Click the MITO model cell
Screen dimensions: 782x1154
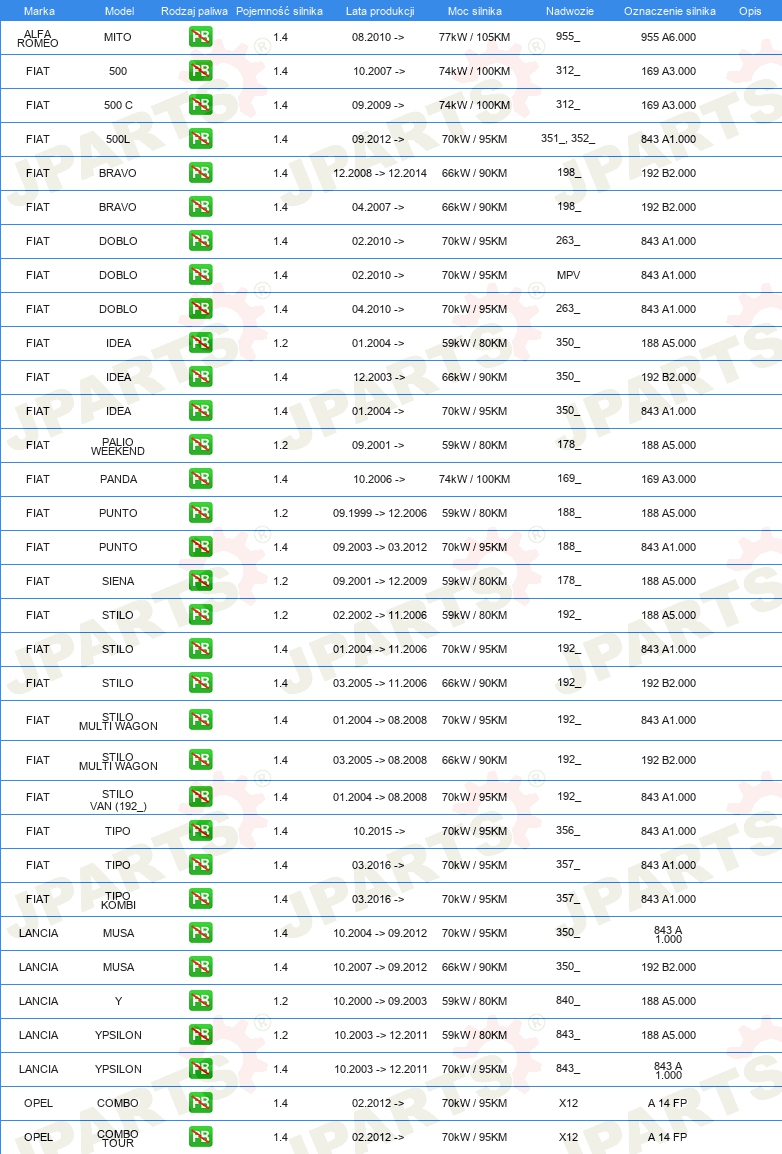coord(118,37)
